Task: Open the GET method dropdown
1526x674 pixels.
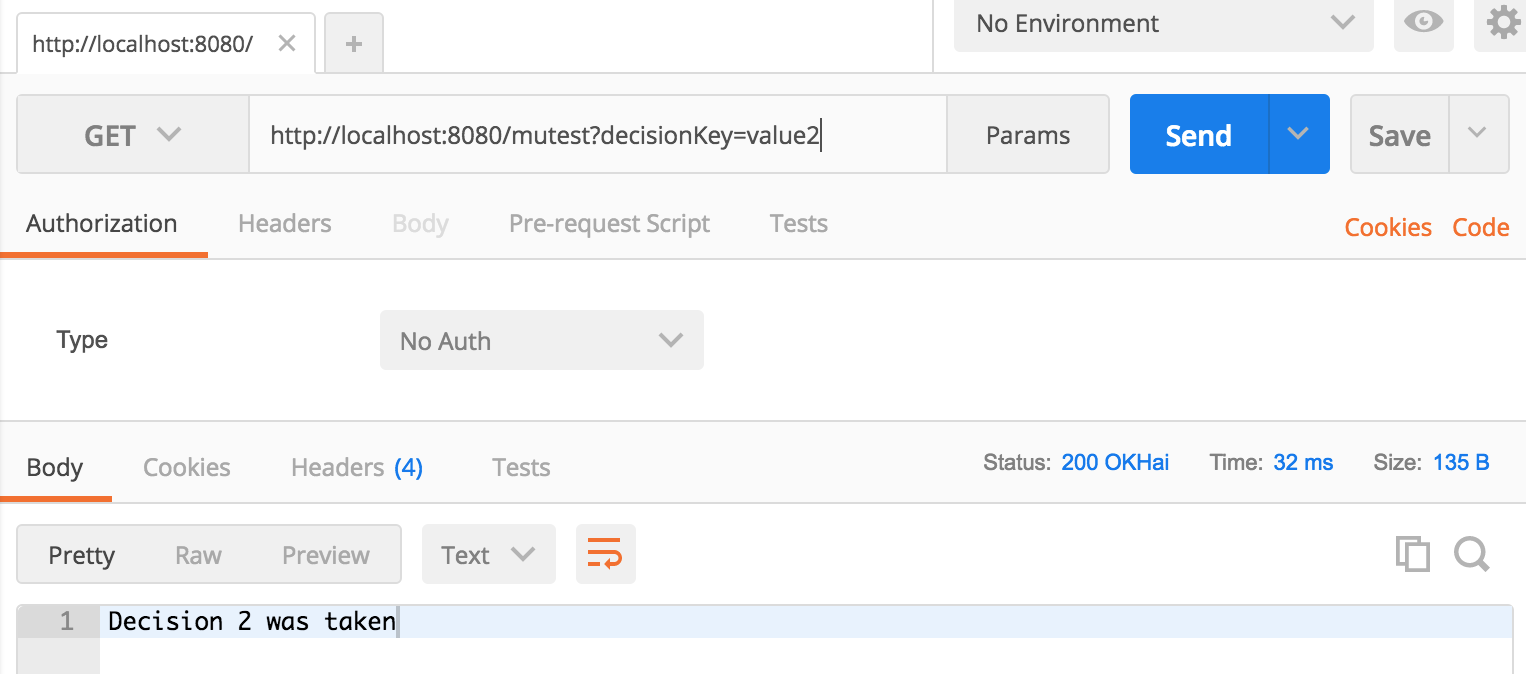Action: [133, 135]
